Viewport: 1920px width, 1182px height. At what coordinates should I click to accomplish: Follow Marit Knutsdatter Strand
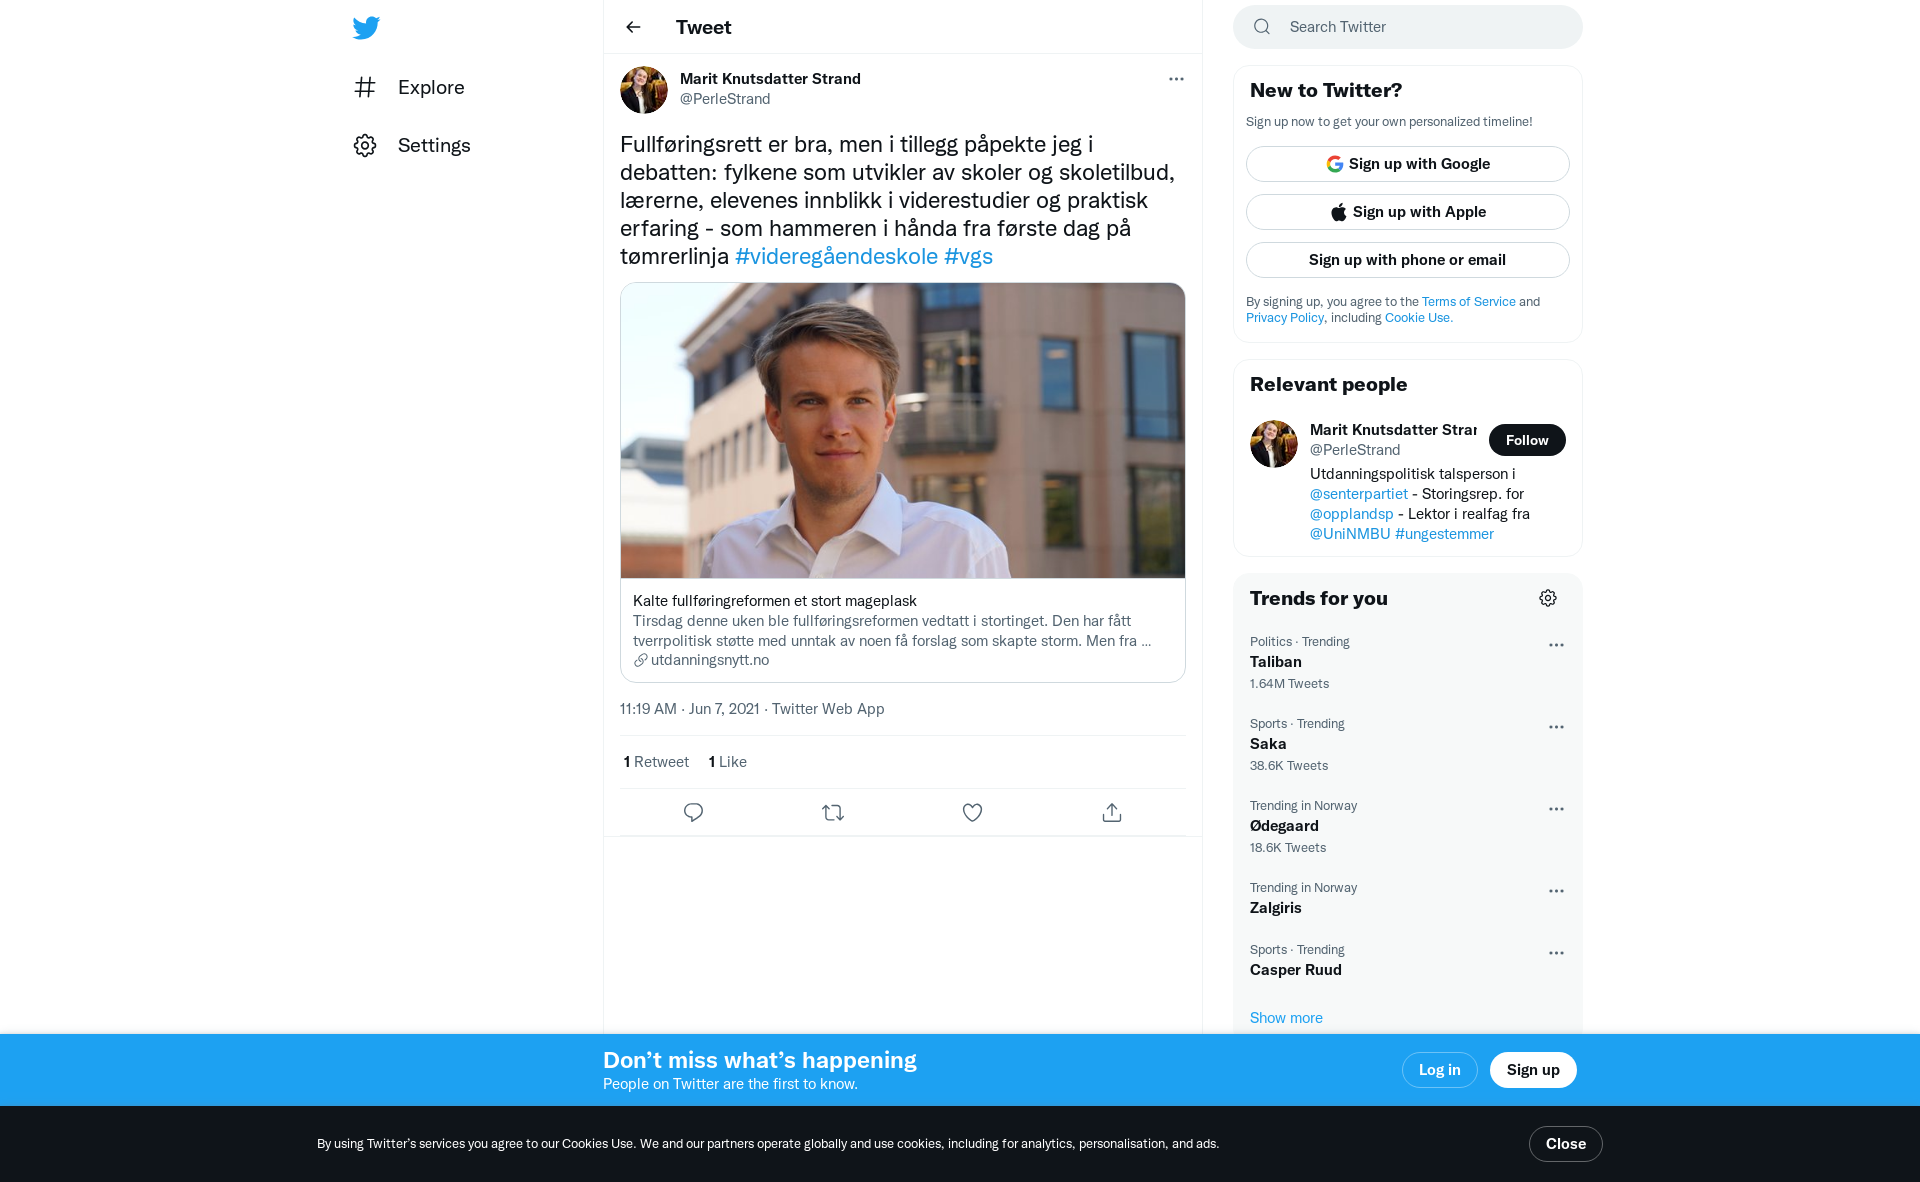tap(1526, 440)
